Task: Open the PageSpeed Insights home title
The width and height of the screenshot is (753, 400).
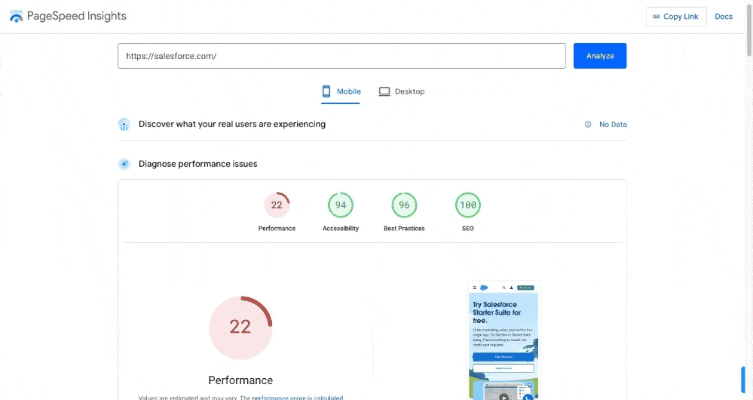Action: (x=76, y=16)
